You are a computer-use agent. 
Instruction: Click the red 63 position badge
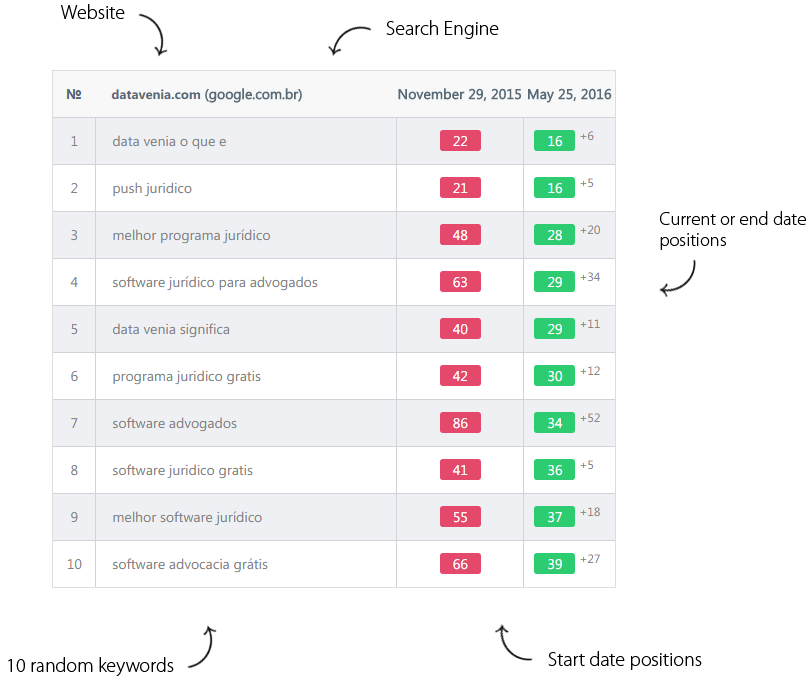[x=460, y=281]
